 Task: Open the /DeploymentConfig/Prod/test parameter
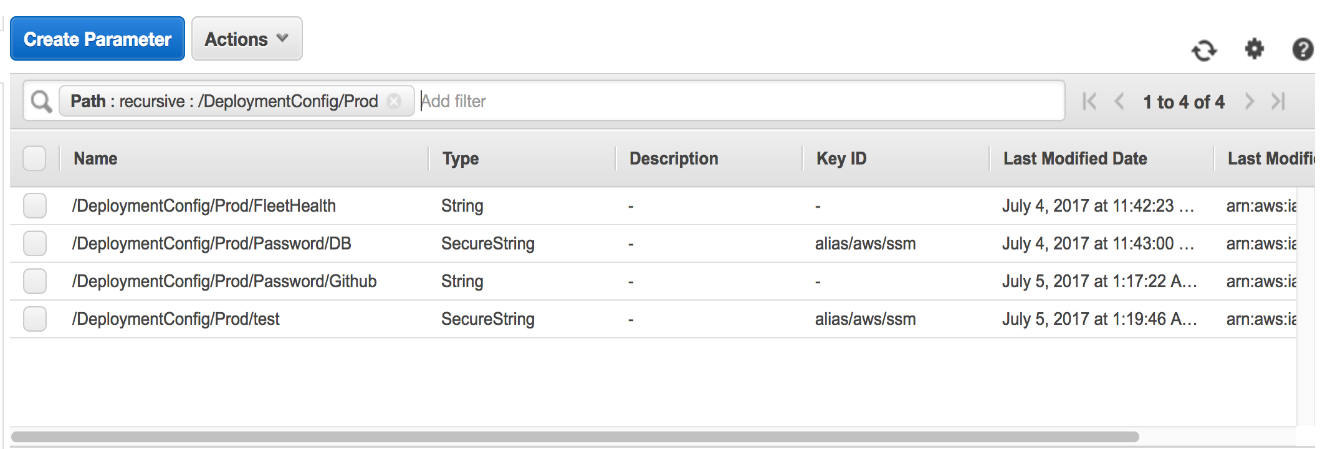point(176,319)
